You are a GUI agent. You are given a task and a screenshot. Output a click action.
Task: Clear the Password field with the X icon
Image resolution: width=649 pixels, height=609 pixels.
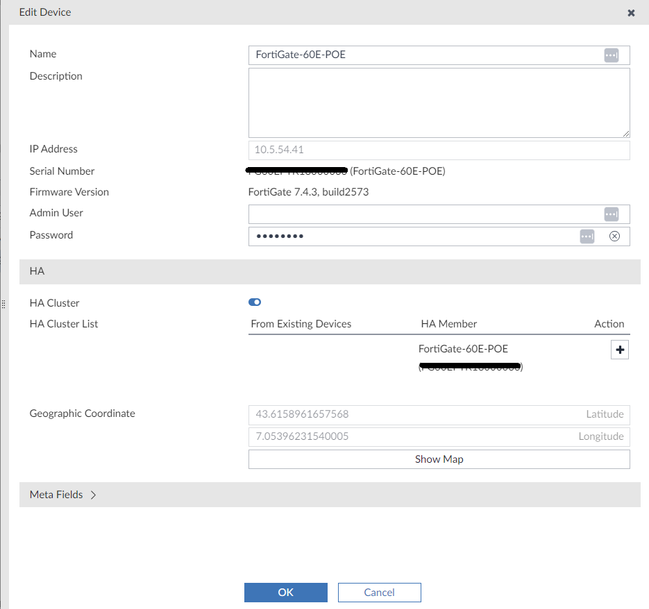point(614,236)
